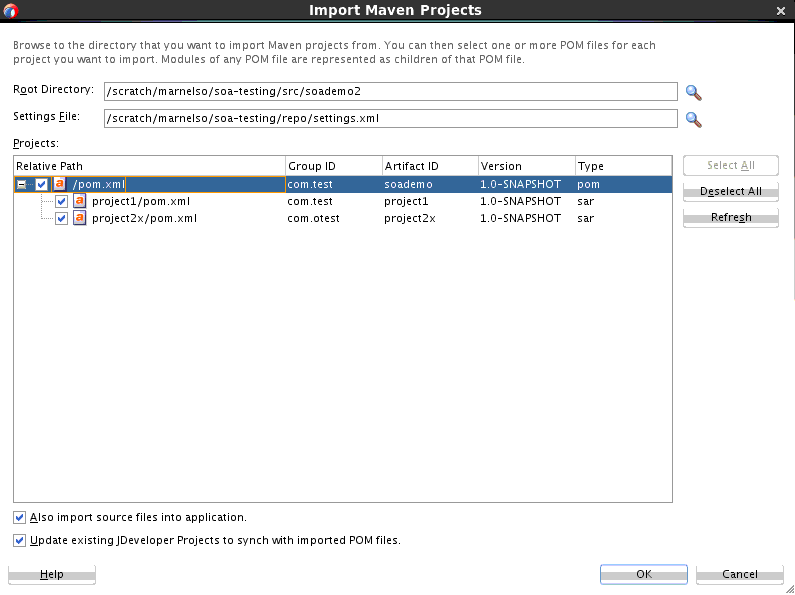Click the com.test group ID for project1

[310, 201]
